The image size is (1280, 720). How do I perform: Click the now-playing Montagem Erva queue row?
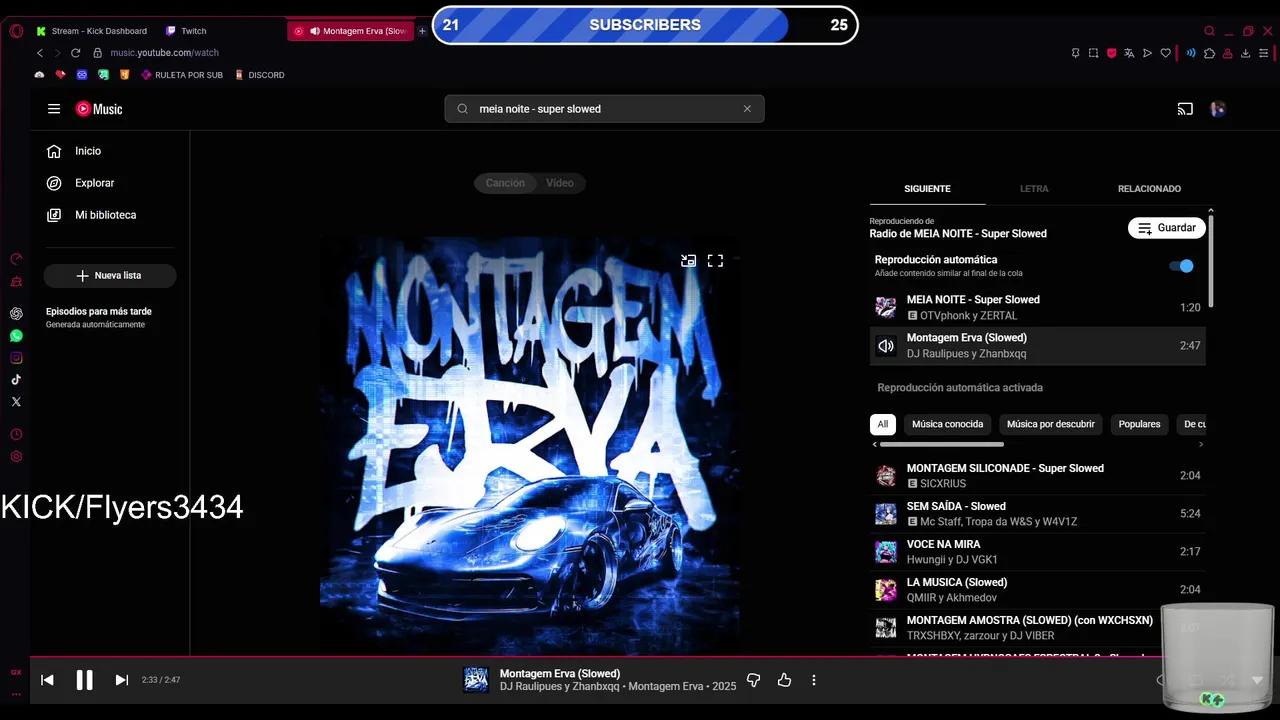click(x=1037, y=346)
